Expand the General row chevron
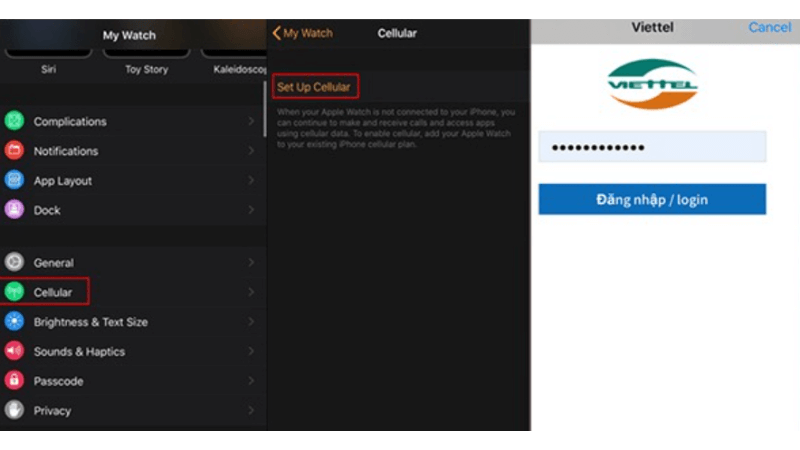This screenshot has width=800, height=450. click(251, 262)
